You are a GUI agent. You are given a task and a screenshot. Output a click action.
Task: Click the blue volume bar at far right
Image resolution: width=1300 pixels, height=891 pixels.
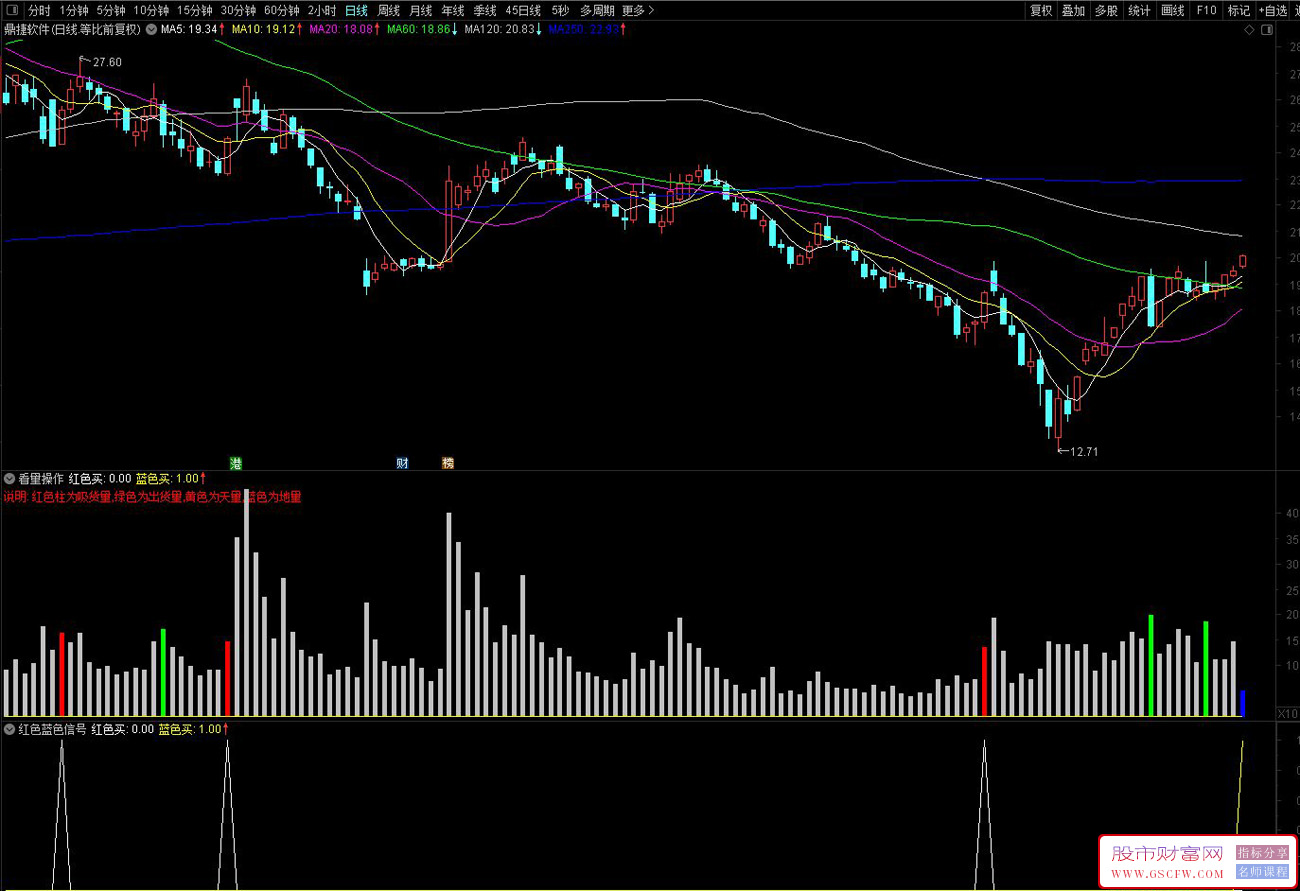(1243, 703)
